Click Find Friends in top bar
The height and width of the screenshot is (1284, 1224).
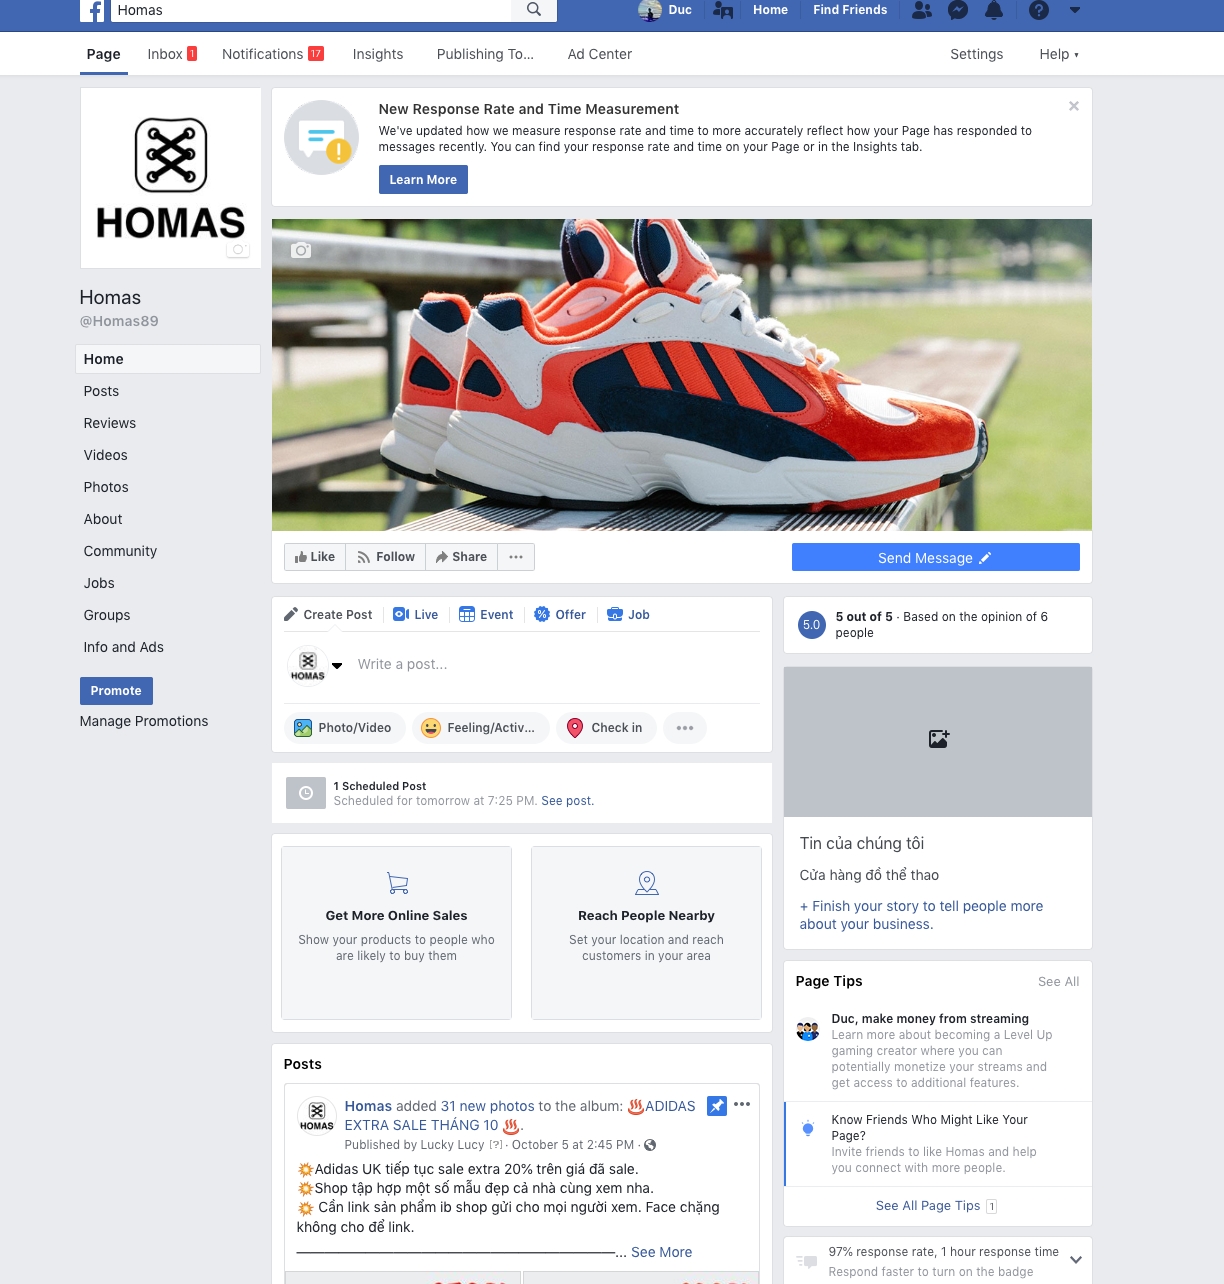click(x=850, y=10)
